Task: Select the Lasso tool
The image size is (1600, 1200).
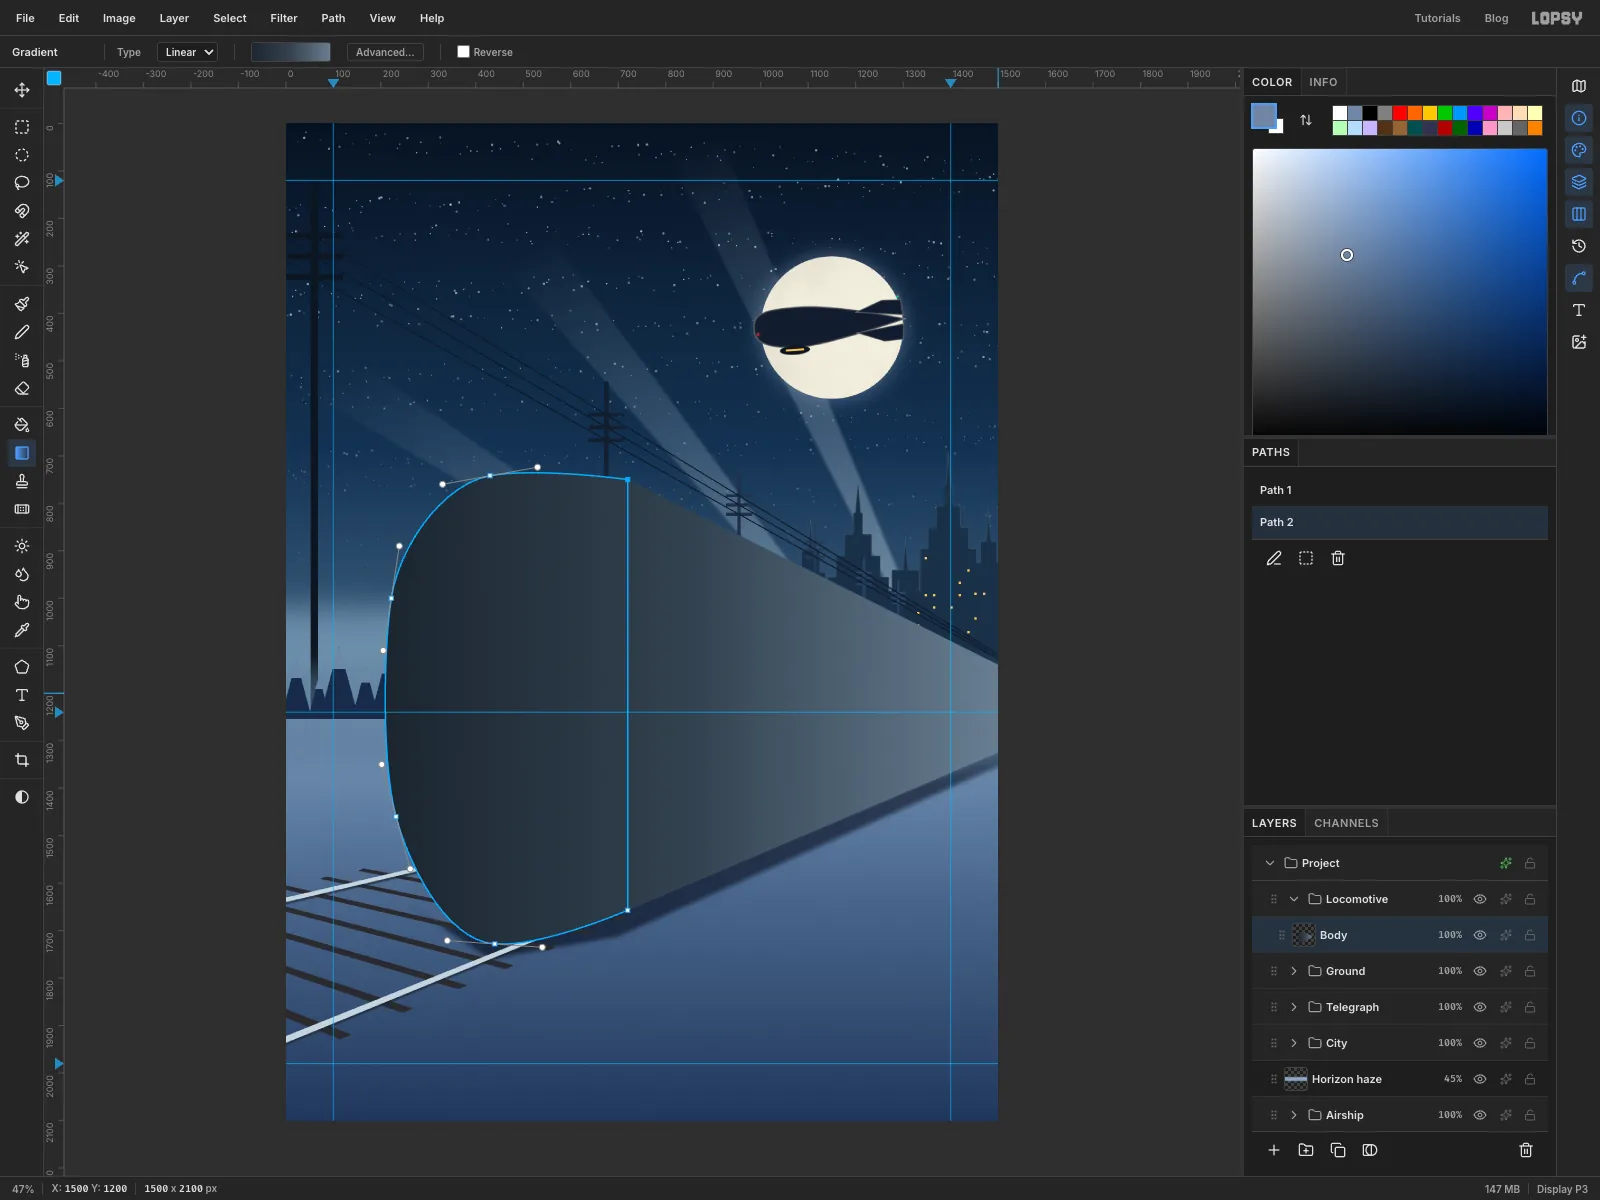Action: [x=22, y=183]
